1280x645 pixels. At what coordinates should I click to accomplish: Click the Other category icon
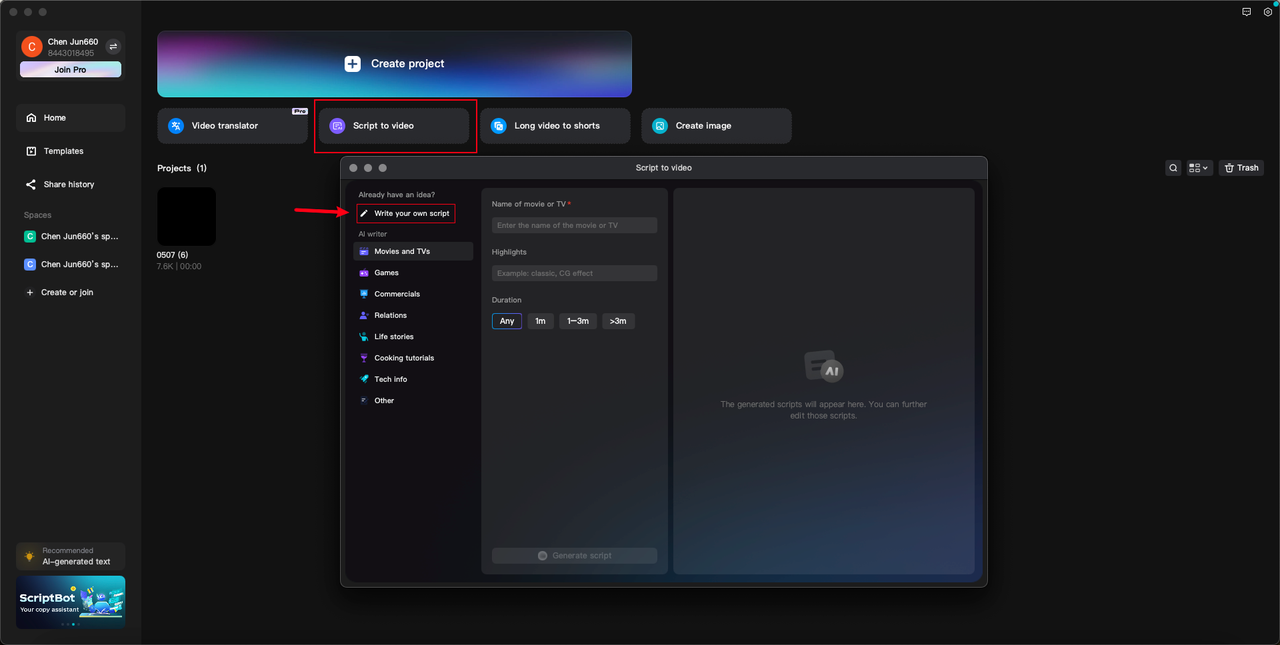(364, 401)
